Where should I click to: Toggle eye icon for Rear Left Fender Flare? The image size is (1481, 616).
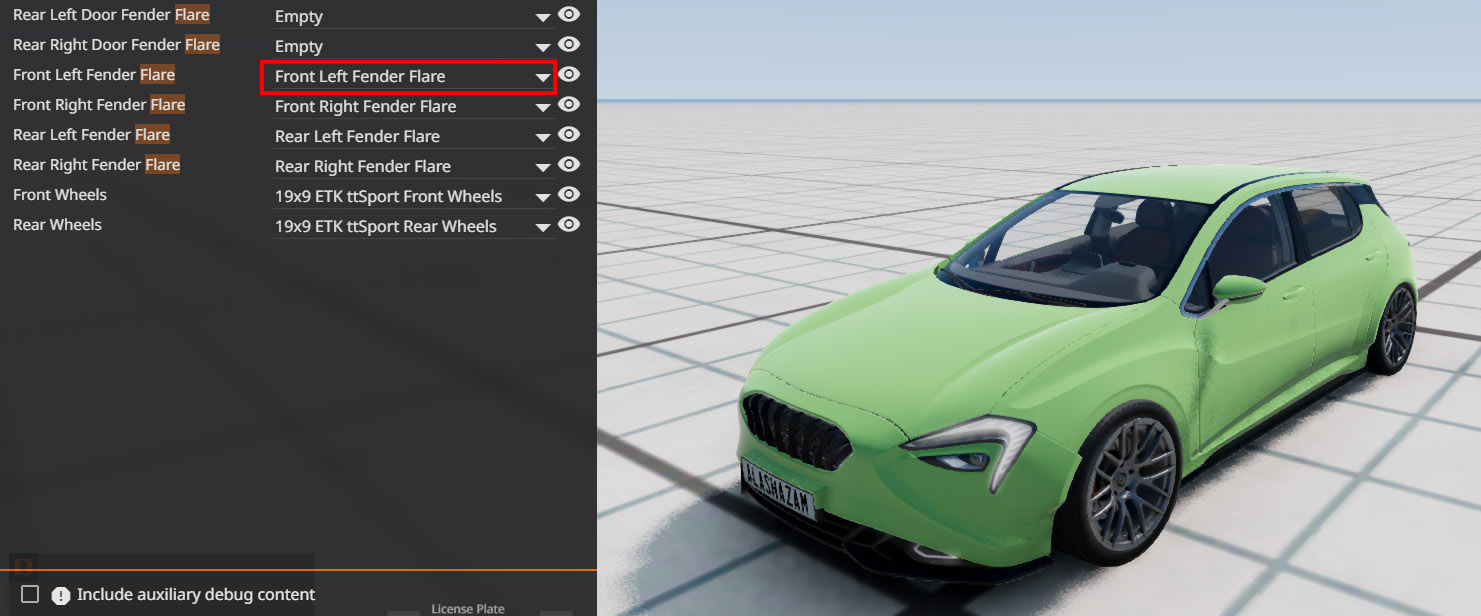(569, 135)
